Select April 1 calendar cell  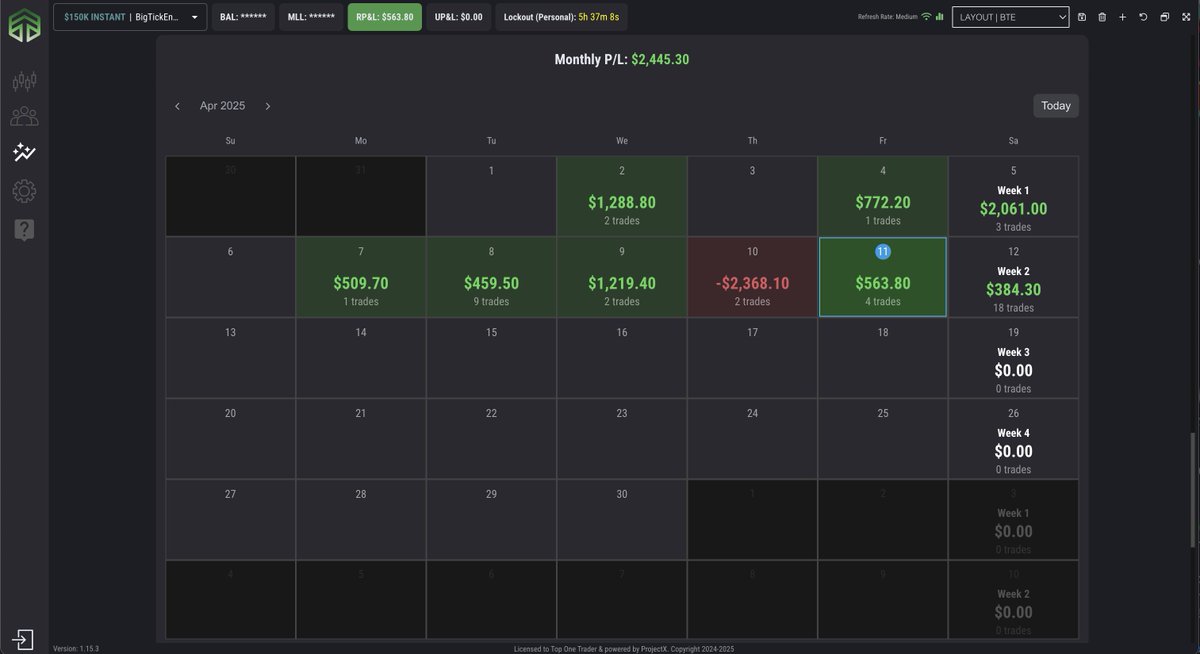pos(491,196)
